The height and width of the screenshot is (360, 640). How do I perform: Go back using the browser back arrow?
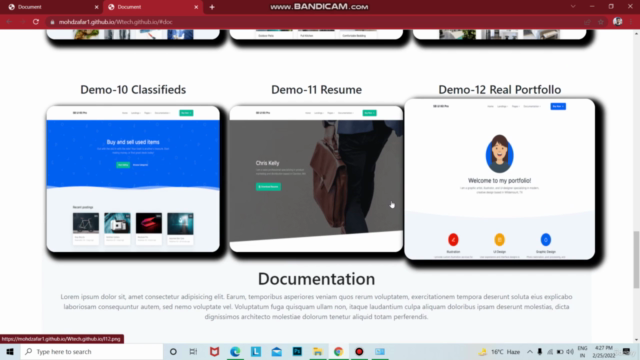(x=9, y=22)
